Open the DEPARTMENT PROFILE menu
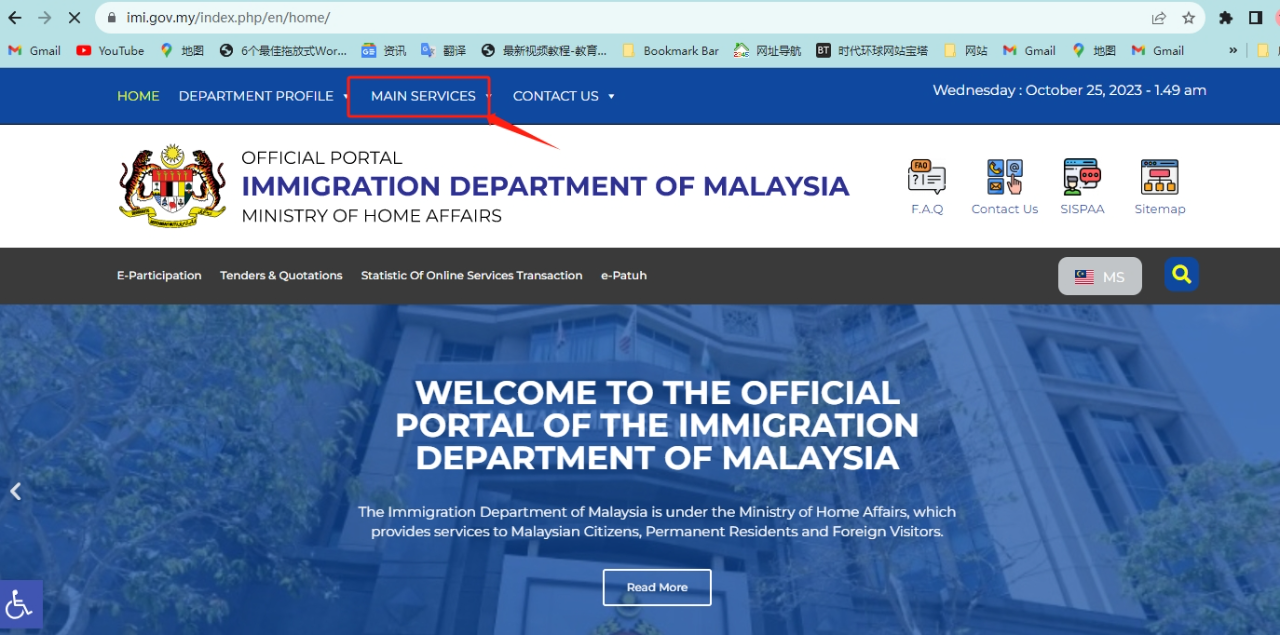 (256, 96)
